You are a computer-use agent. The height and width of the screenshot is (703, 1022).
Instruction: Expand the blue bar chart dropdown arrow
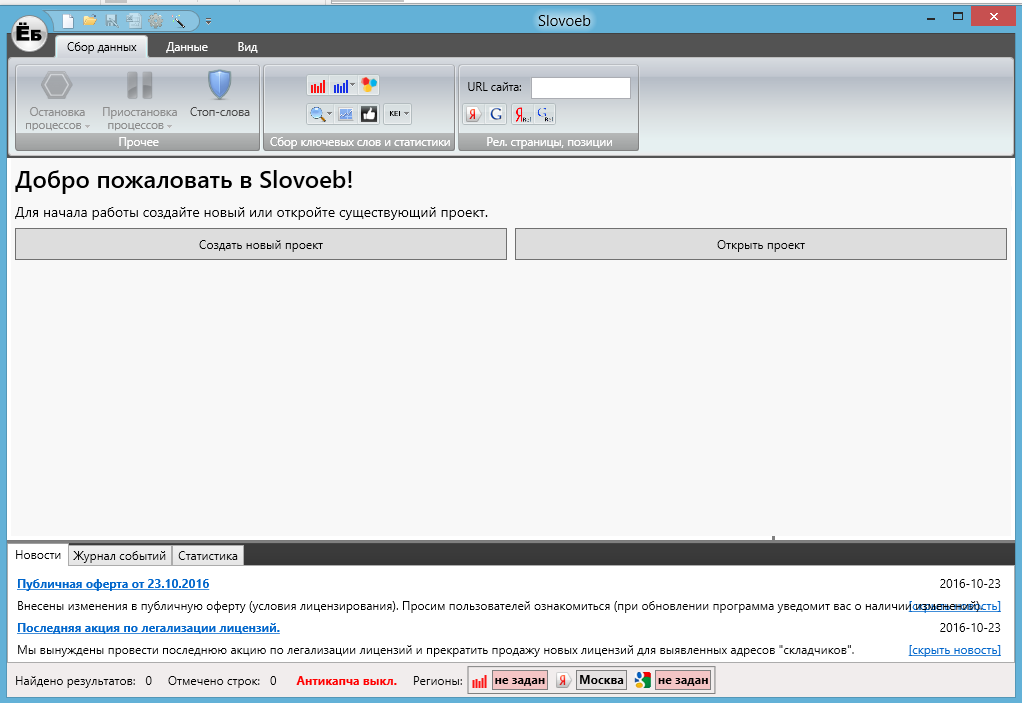pos(353,85)
